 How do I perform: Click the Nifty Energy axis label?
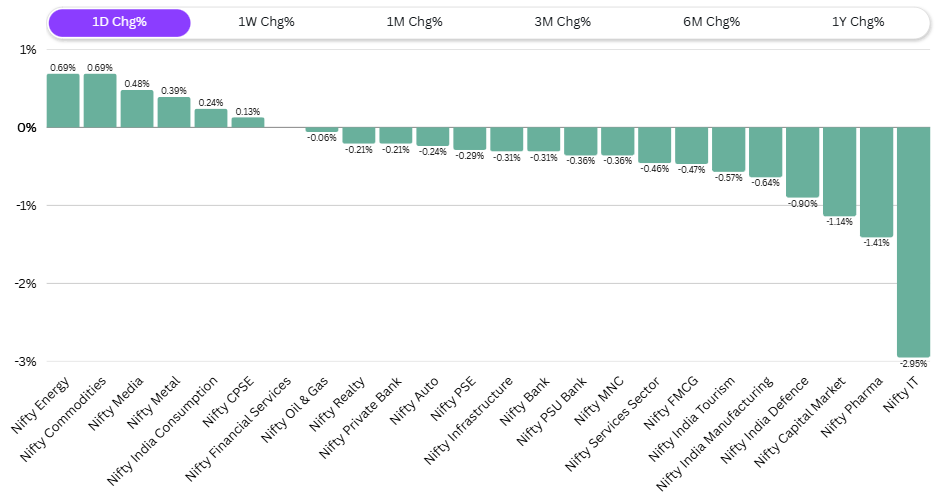click(40, 405)
